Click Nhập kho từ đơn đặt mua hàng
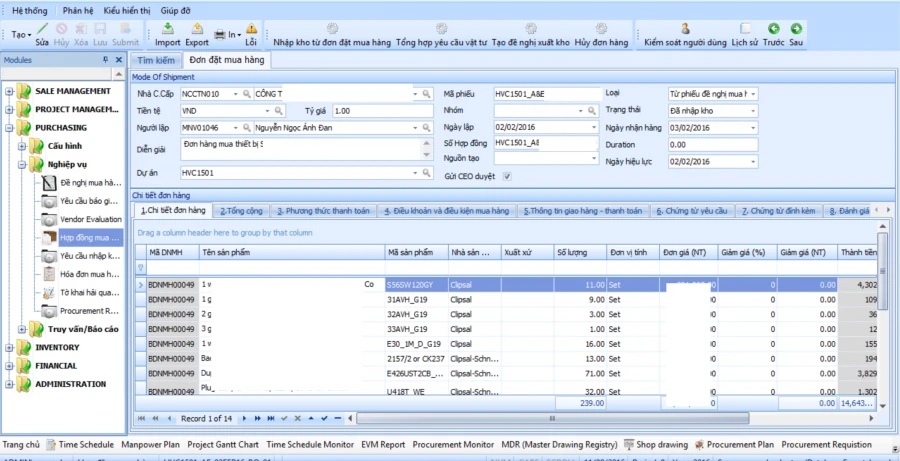900x461 pixels. coord(332,35)
